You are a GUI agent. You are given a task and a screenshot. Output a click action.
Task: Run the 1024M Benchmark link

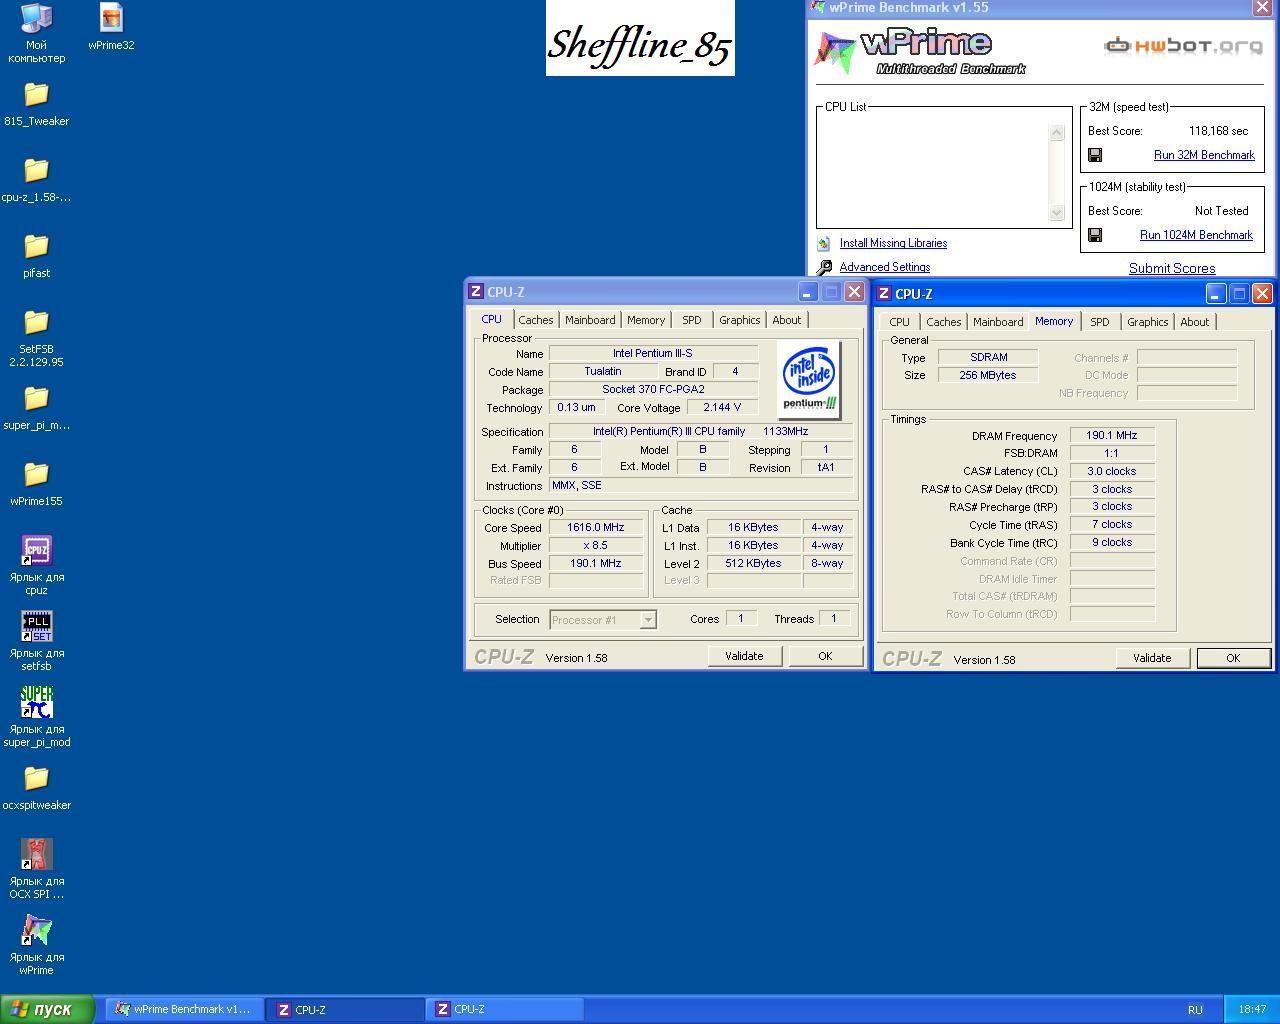click(1197, 235)
